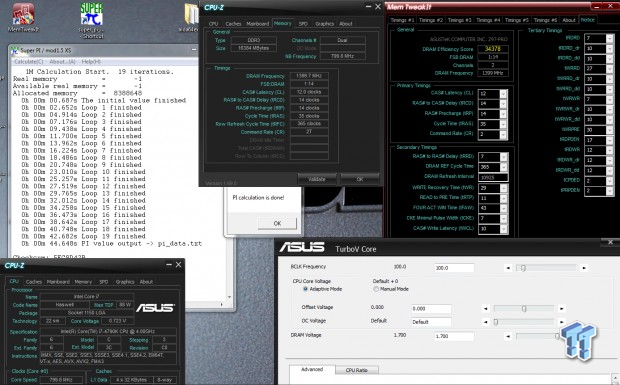Open About tab in bottom CPU-Z window
Viewport: 620px width, 385px height.
click(146, 282)
